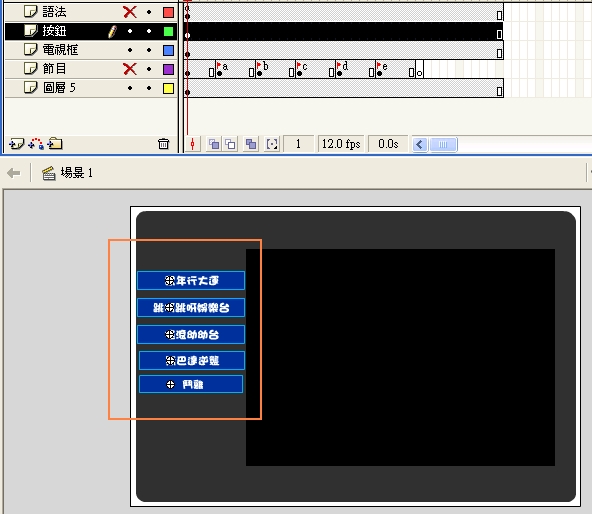Click the 0.0s elapsed time display
The height and width of the screenshot is (514, 592).
(x=388, y=144)
